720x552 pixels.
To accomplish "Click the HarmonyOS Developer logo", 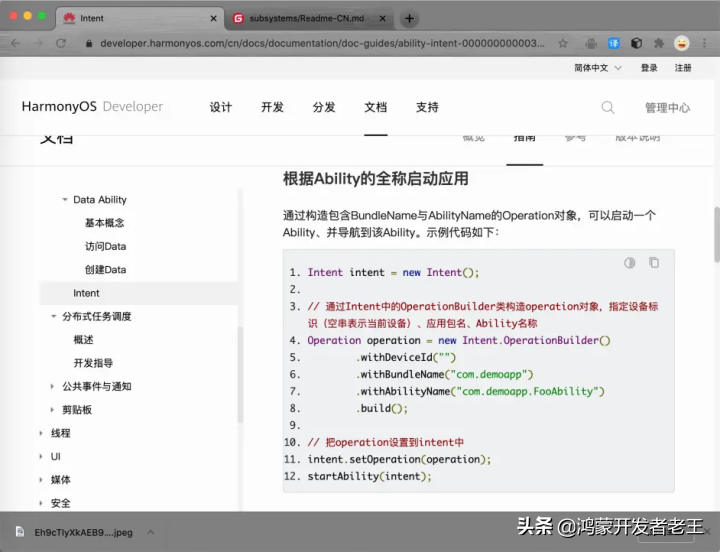I will pos(92,107).
